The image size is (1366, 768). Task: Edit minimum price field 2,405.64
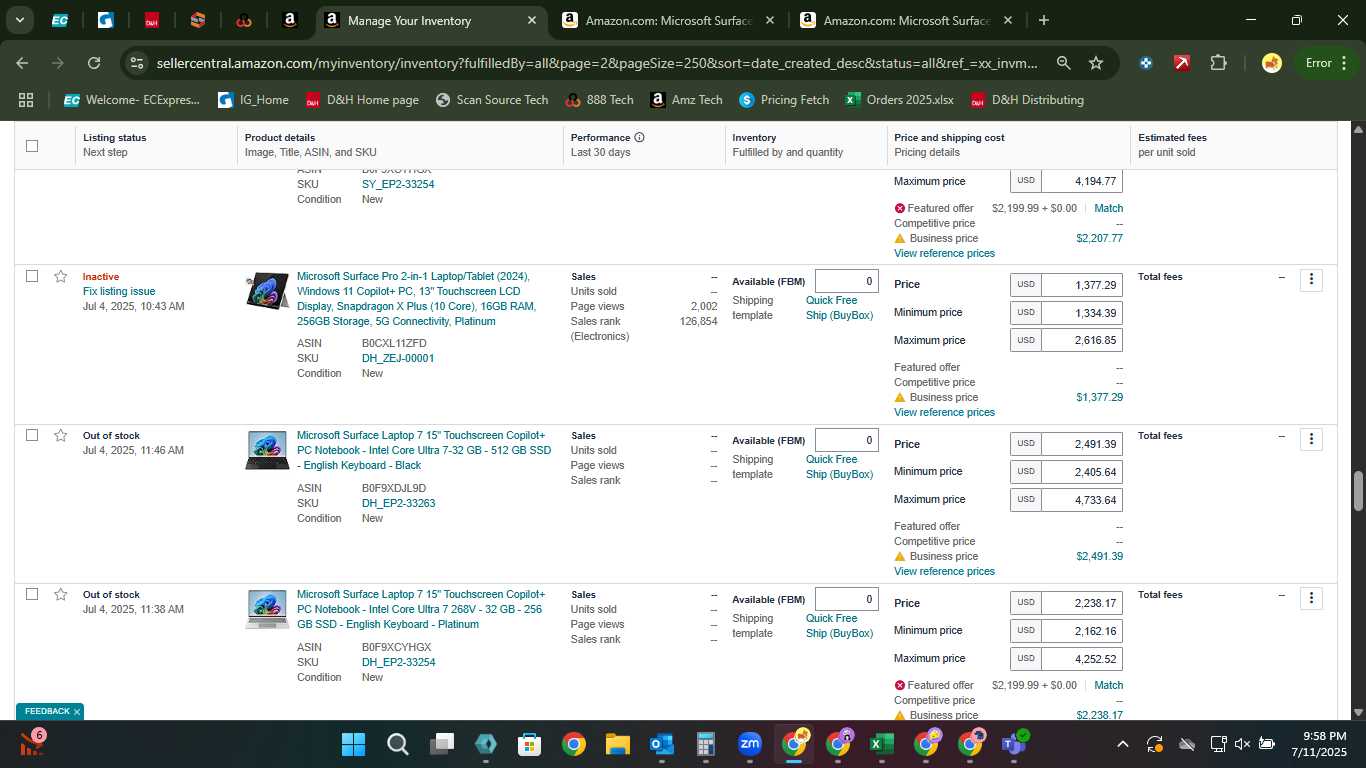pyautogui.click(x=1081, y=472)
